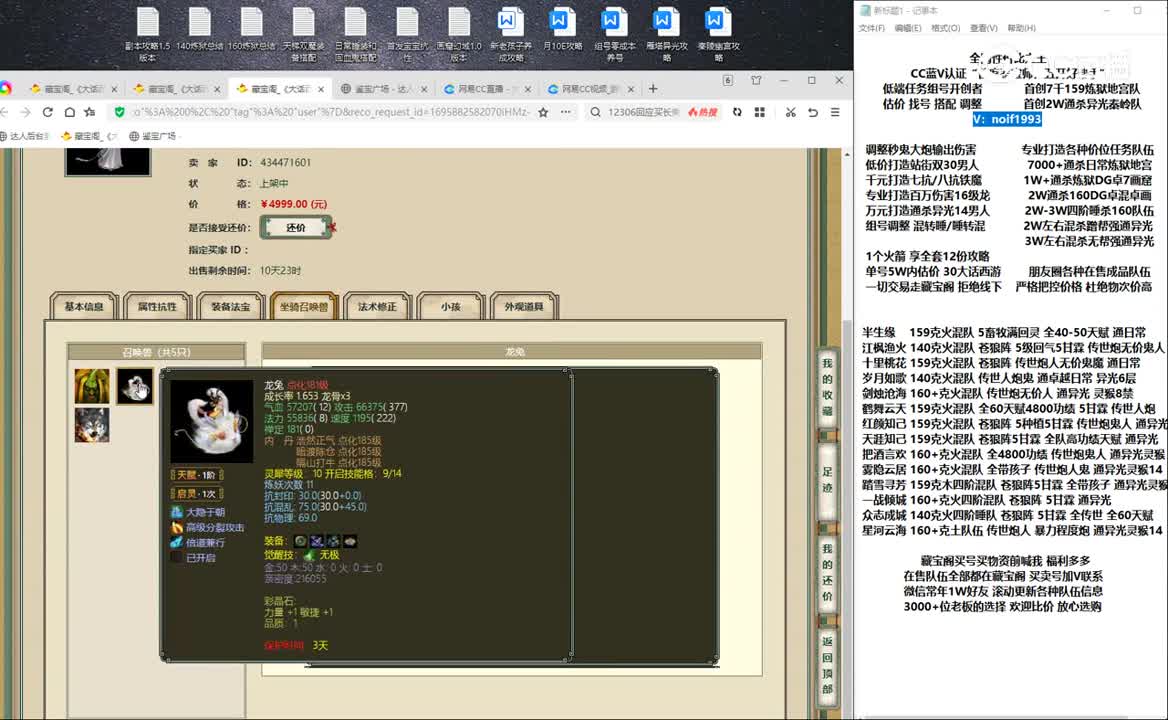Viewport: 1168px width, 720px height.
Task: Click the browser forward arrow
Action: pos(25,112)
